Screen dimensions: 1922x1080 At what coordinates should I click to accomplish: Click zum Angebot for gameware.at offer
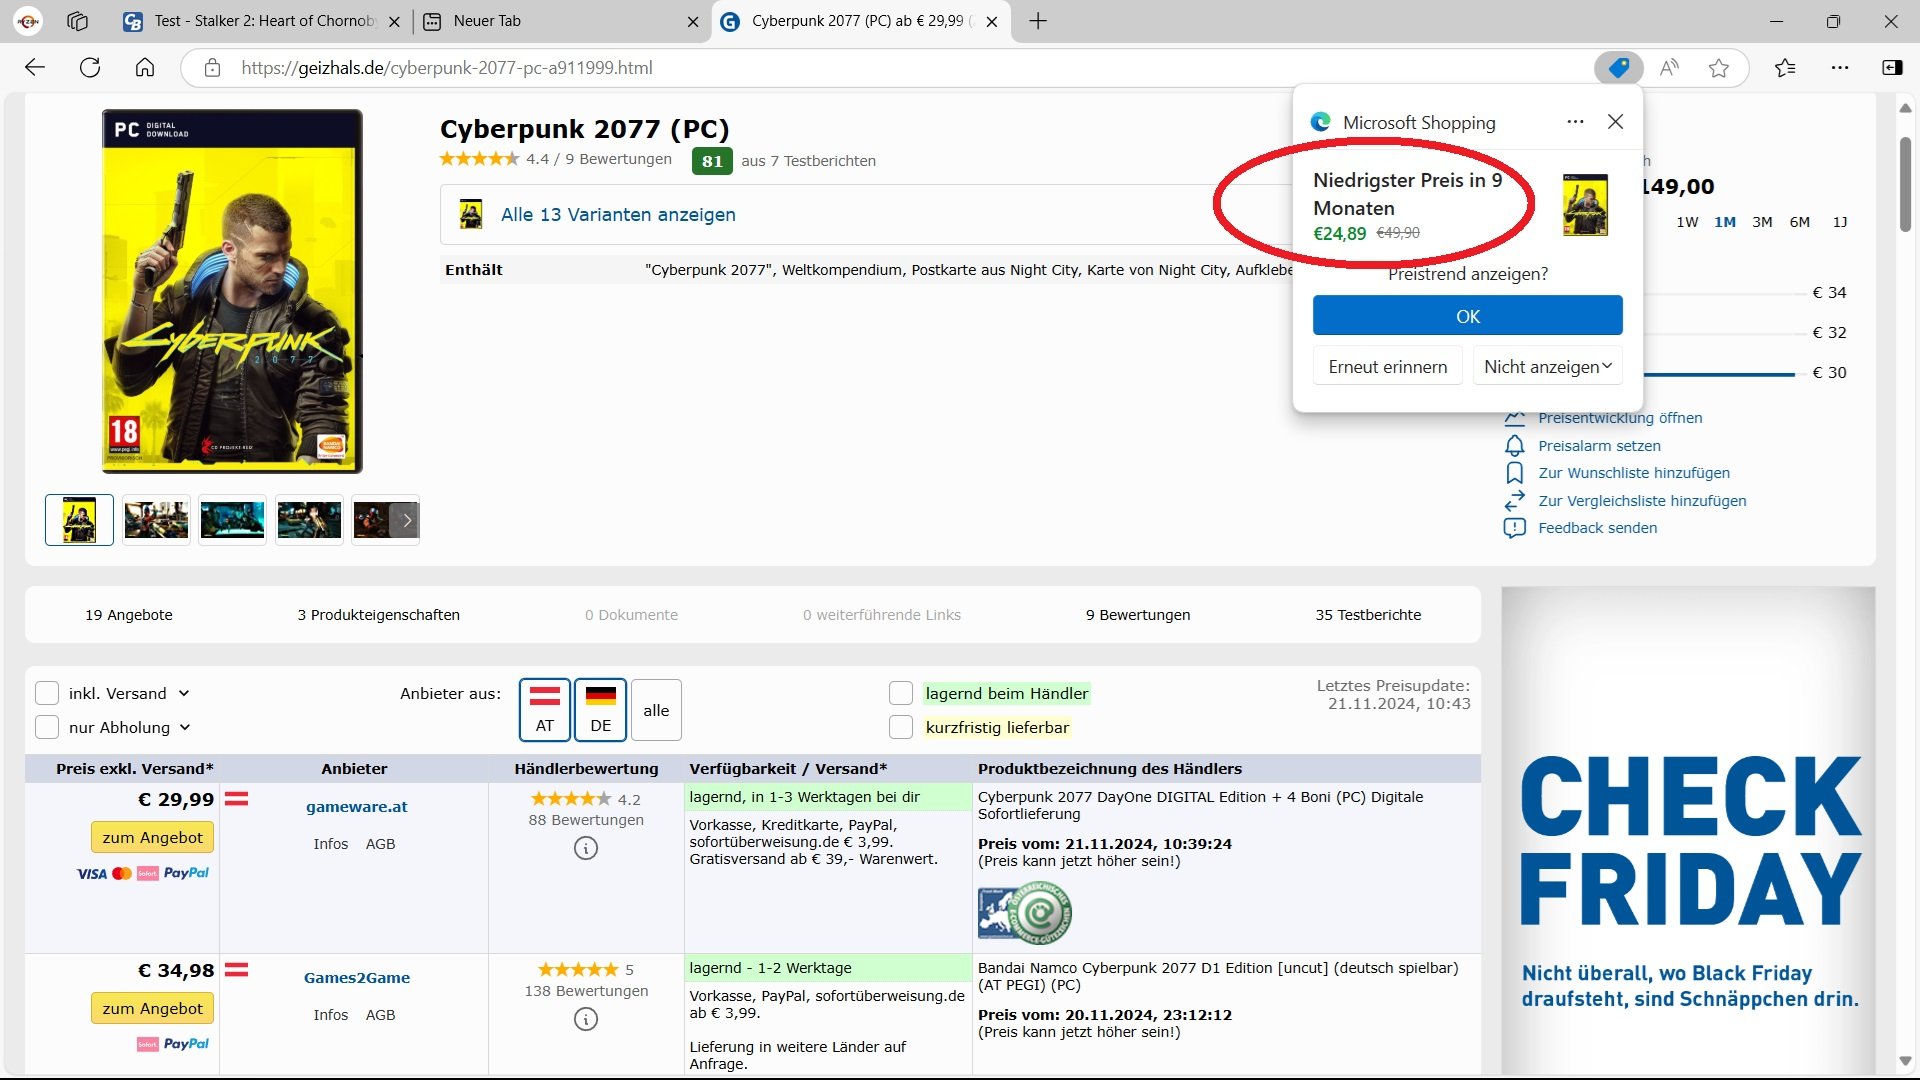pos(152,838)
